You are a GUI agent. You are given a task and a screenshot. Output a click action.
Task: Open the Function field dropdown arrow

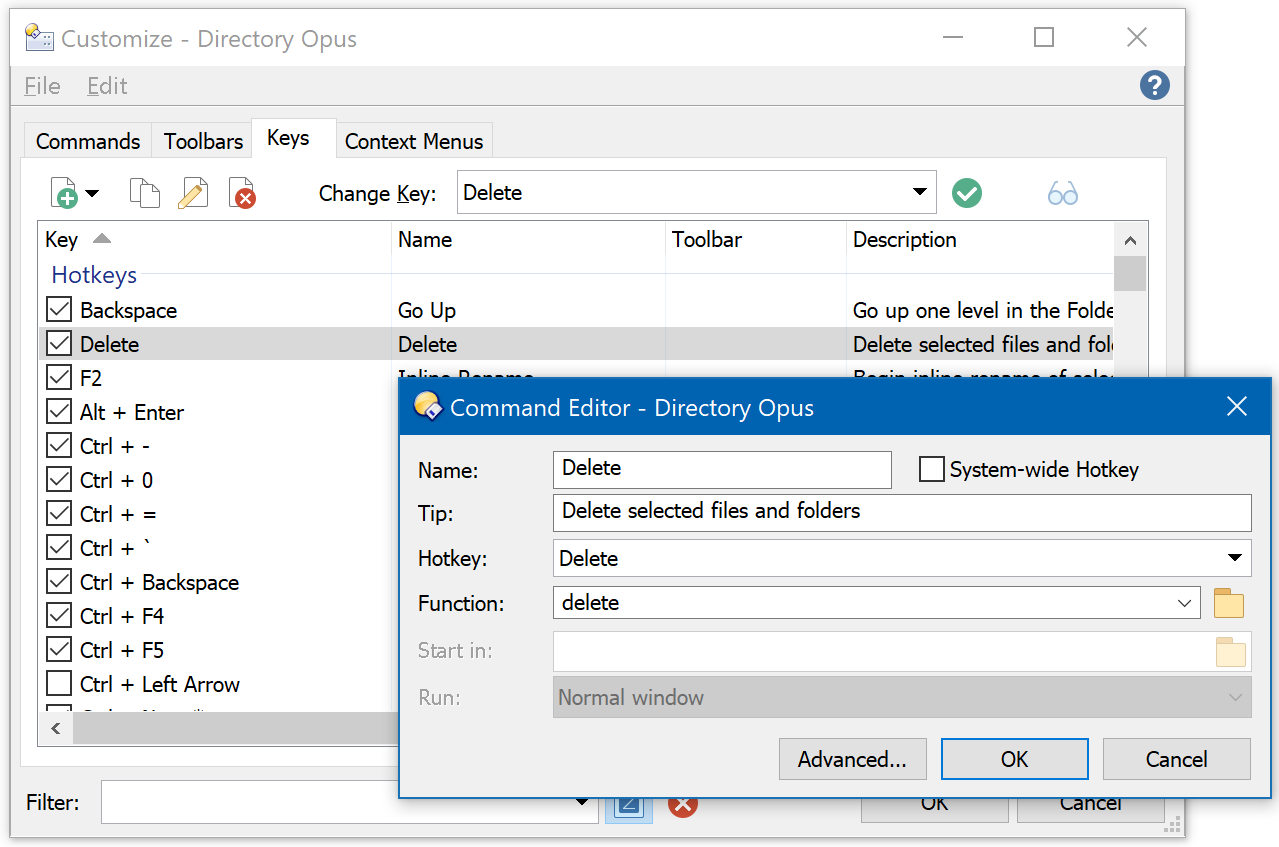click(1185, 603)
